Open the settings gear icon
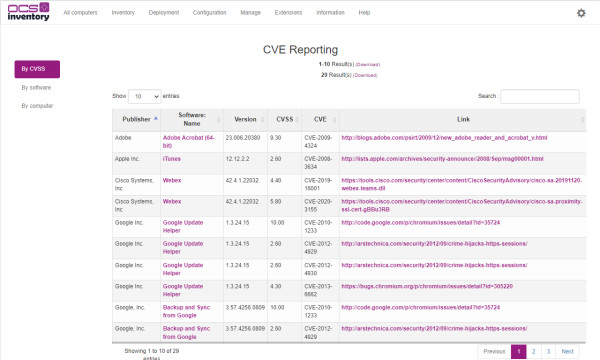This screenshot has width=600, height=360. coord(581,13)
